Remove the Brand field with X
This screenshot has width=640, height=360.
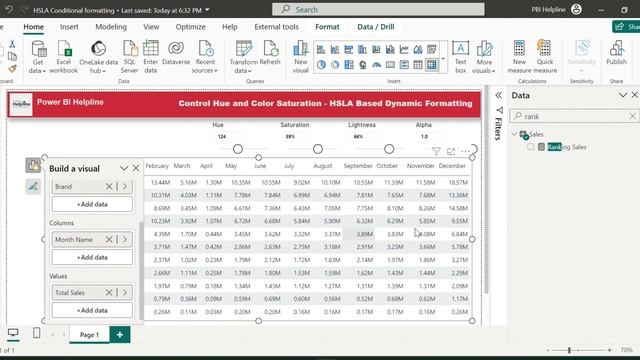click(109, 187)
